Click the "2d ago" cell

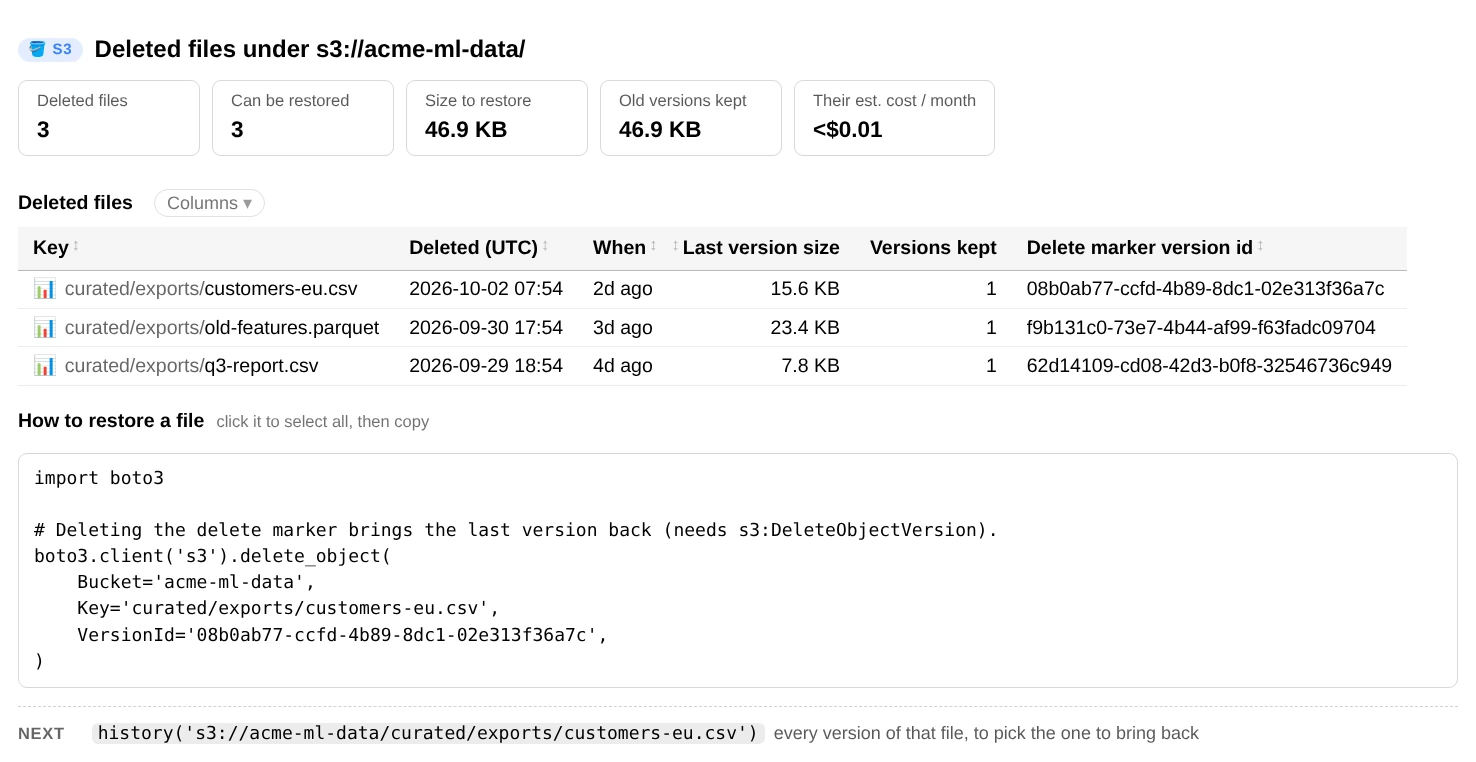623,289
